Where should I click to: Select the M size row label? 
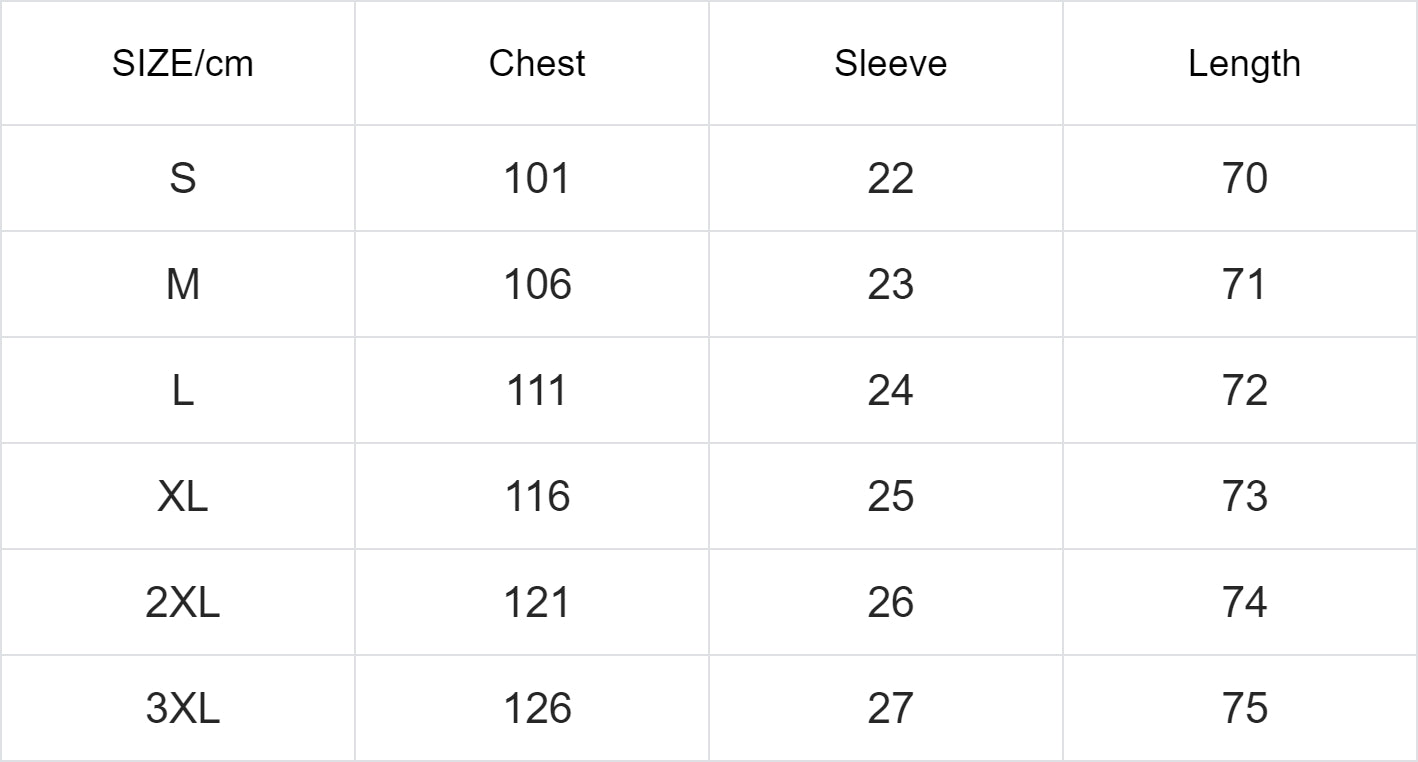[182, 285]
